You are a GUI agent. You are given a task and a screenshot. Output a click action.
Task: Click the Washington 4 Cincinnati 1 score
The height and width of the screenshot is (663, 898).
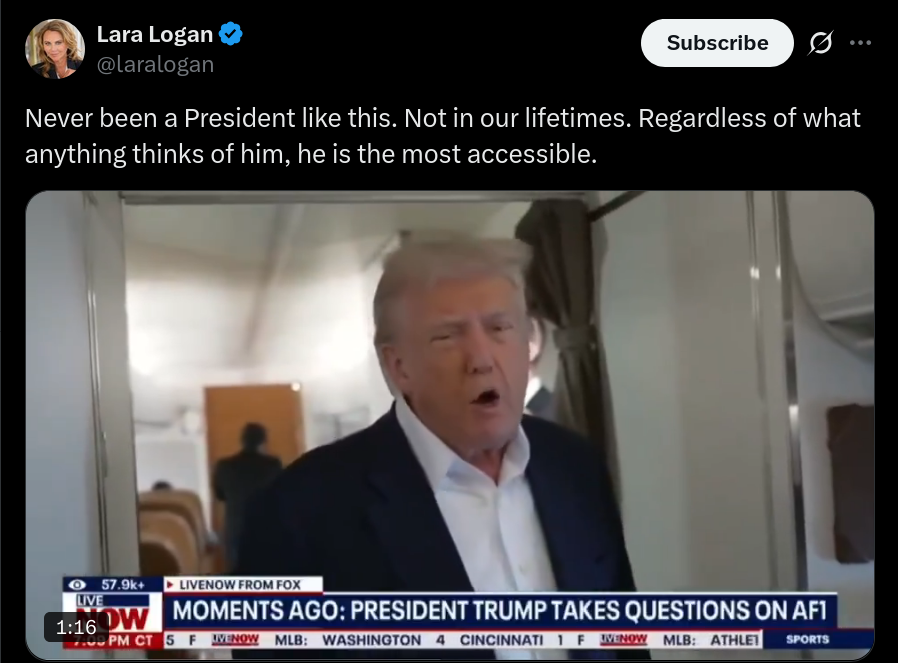coord(443,640)
